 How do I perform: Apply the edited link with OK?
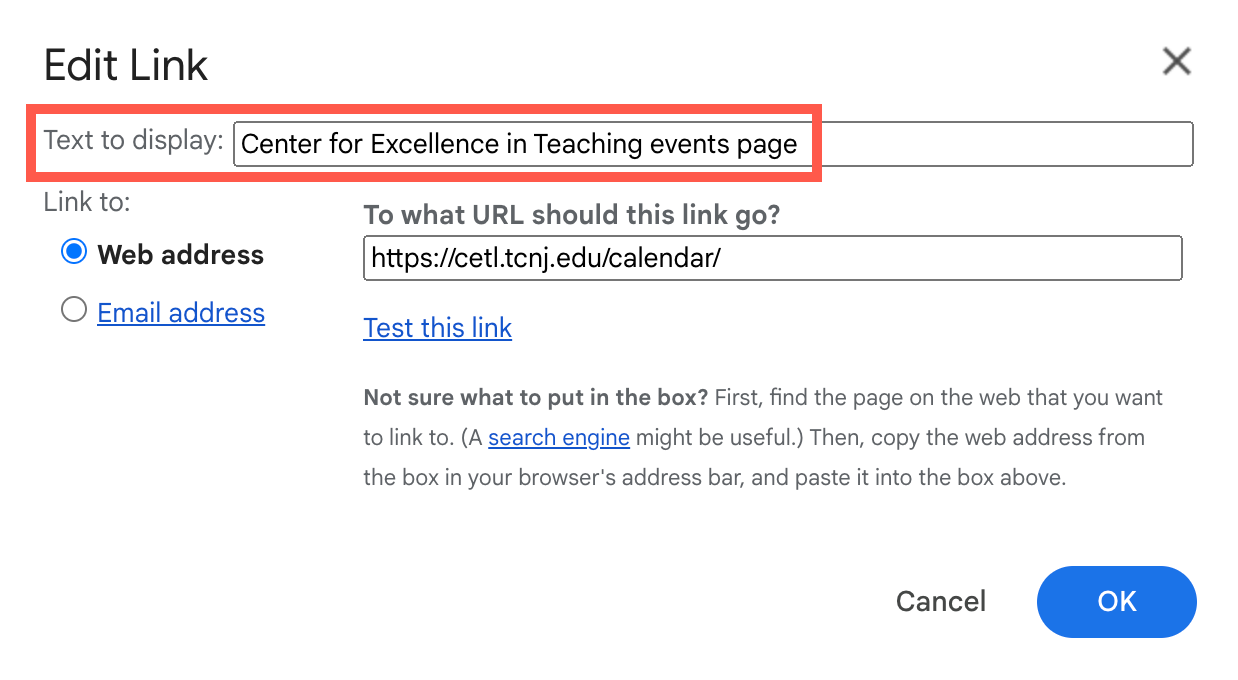click(1116, 601)
